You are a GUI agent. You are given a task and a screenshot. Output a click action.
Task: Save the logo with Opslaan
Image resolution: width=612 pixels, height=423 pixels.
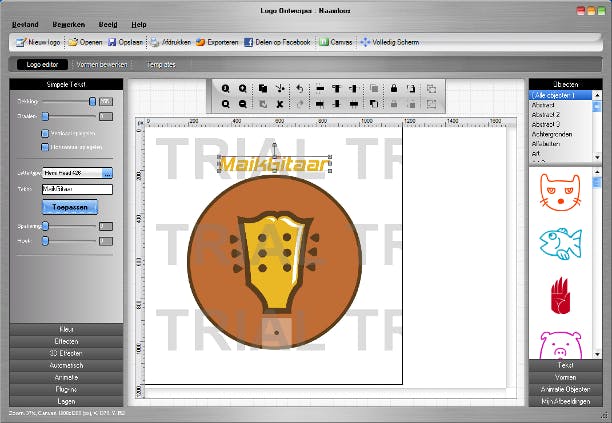pos(126,42)
